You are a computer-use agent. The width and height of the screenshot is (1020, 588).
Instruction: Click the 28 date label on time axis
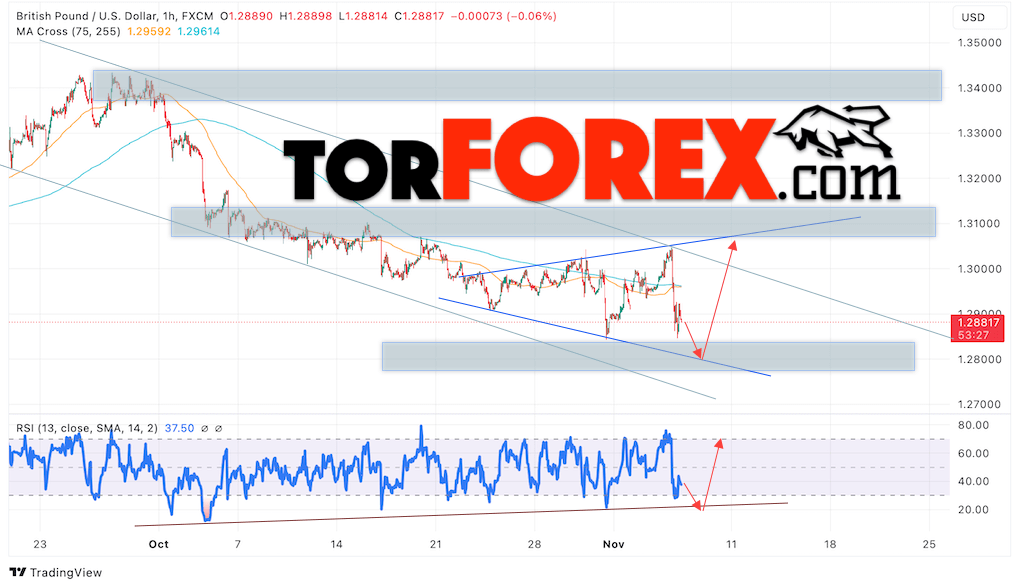tap(534, 544)
